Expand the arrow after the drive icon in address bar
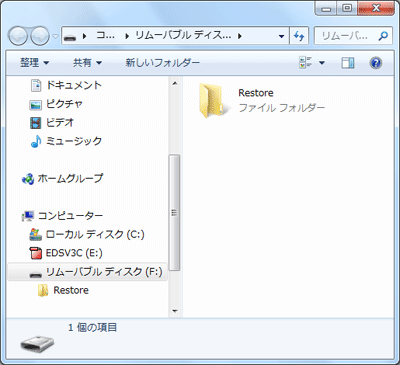Screen dimensions: 400x365 pyautogui.click(x=84, y=36)
